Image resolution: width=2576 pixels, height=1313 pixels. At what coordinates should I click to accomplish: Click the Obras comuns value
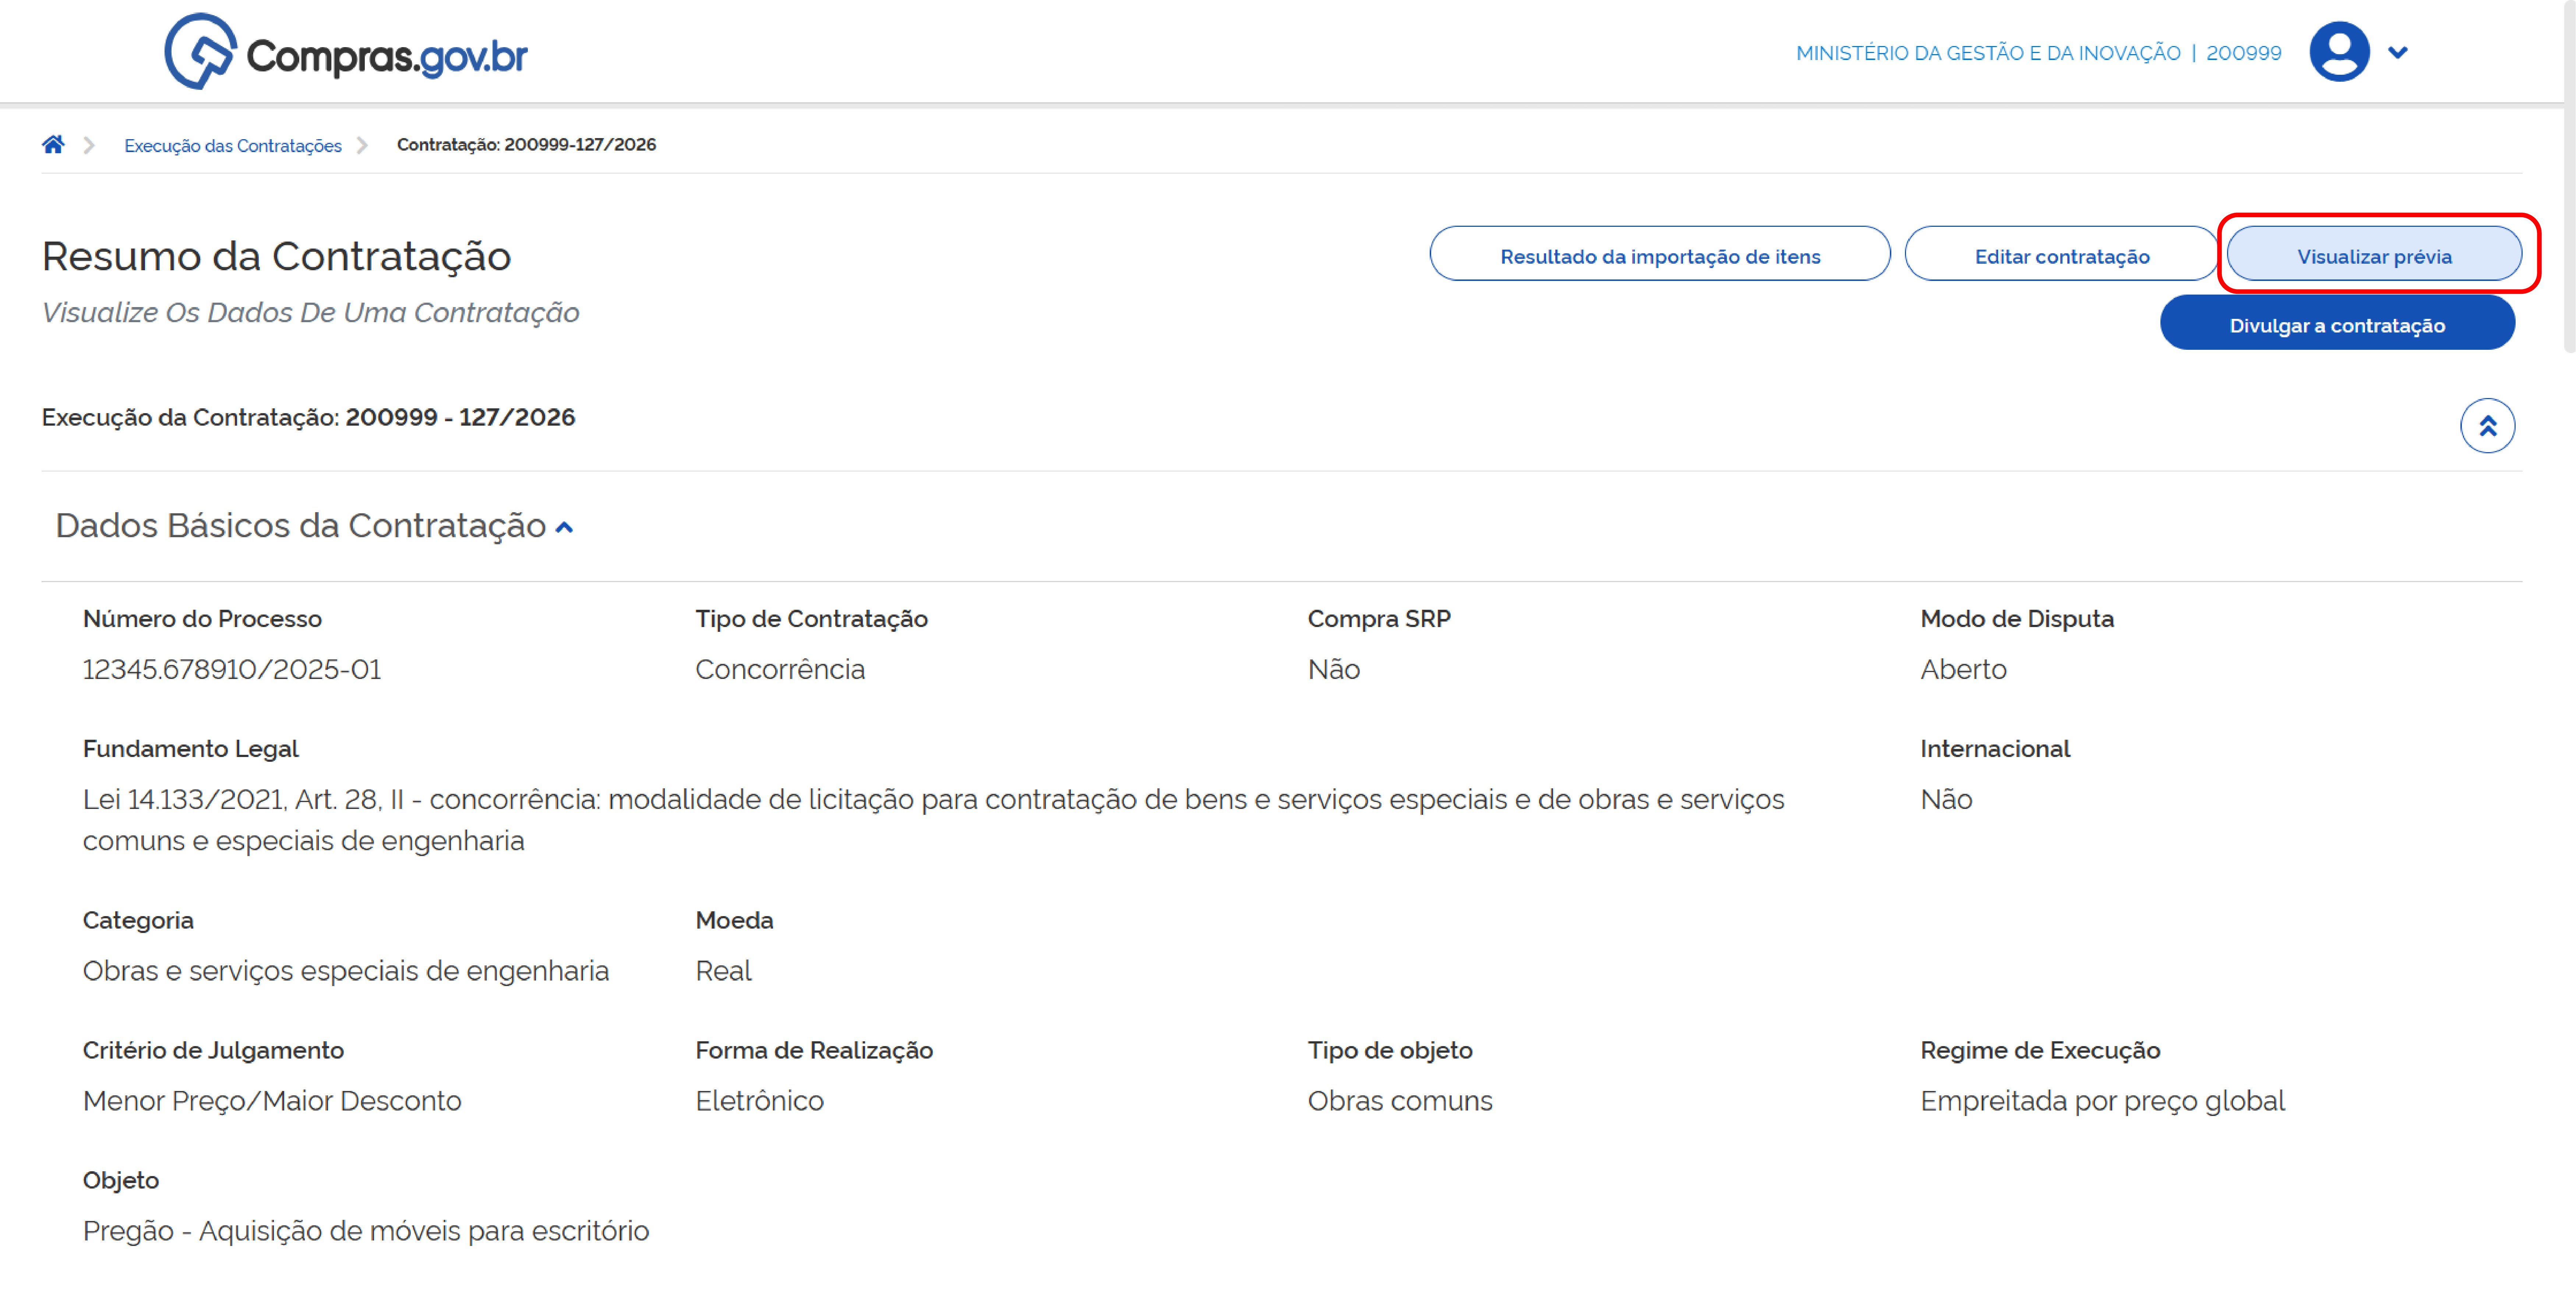click(x=1399, y=1101)
